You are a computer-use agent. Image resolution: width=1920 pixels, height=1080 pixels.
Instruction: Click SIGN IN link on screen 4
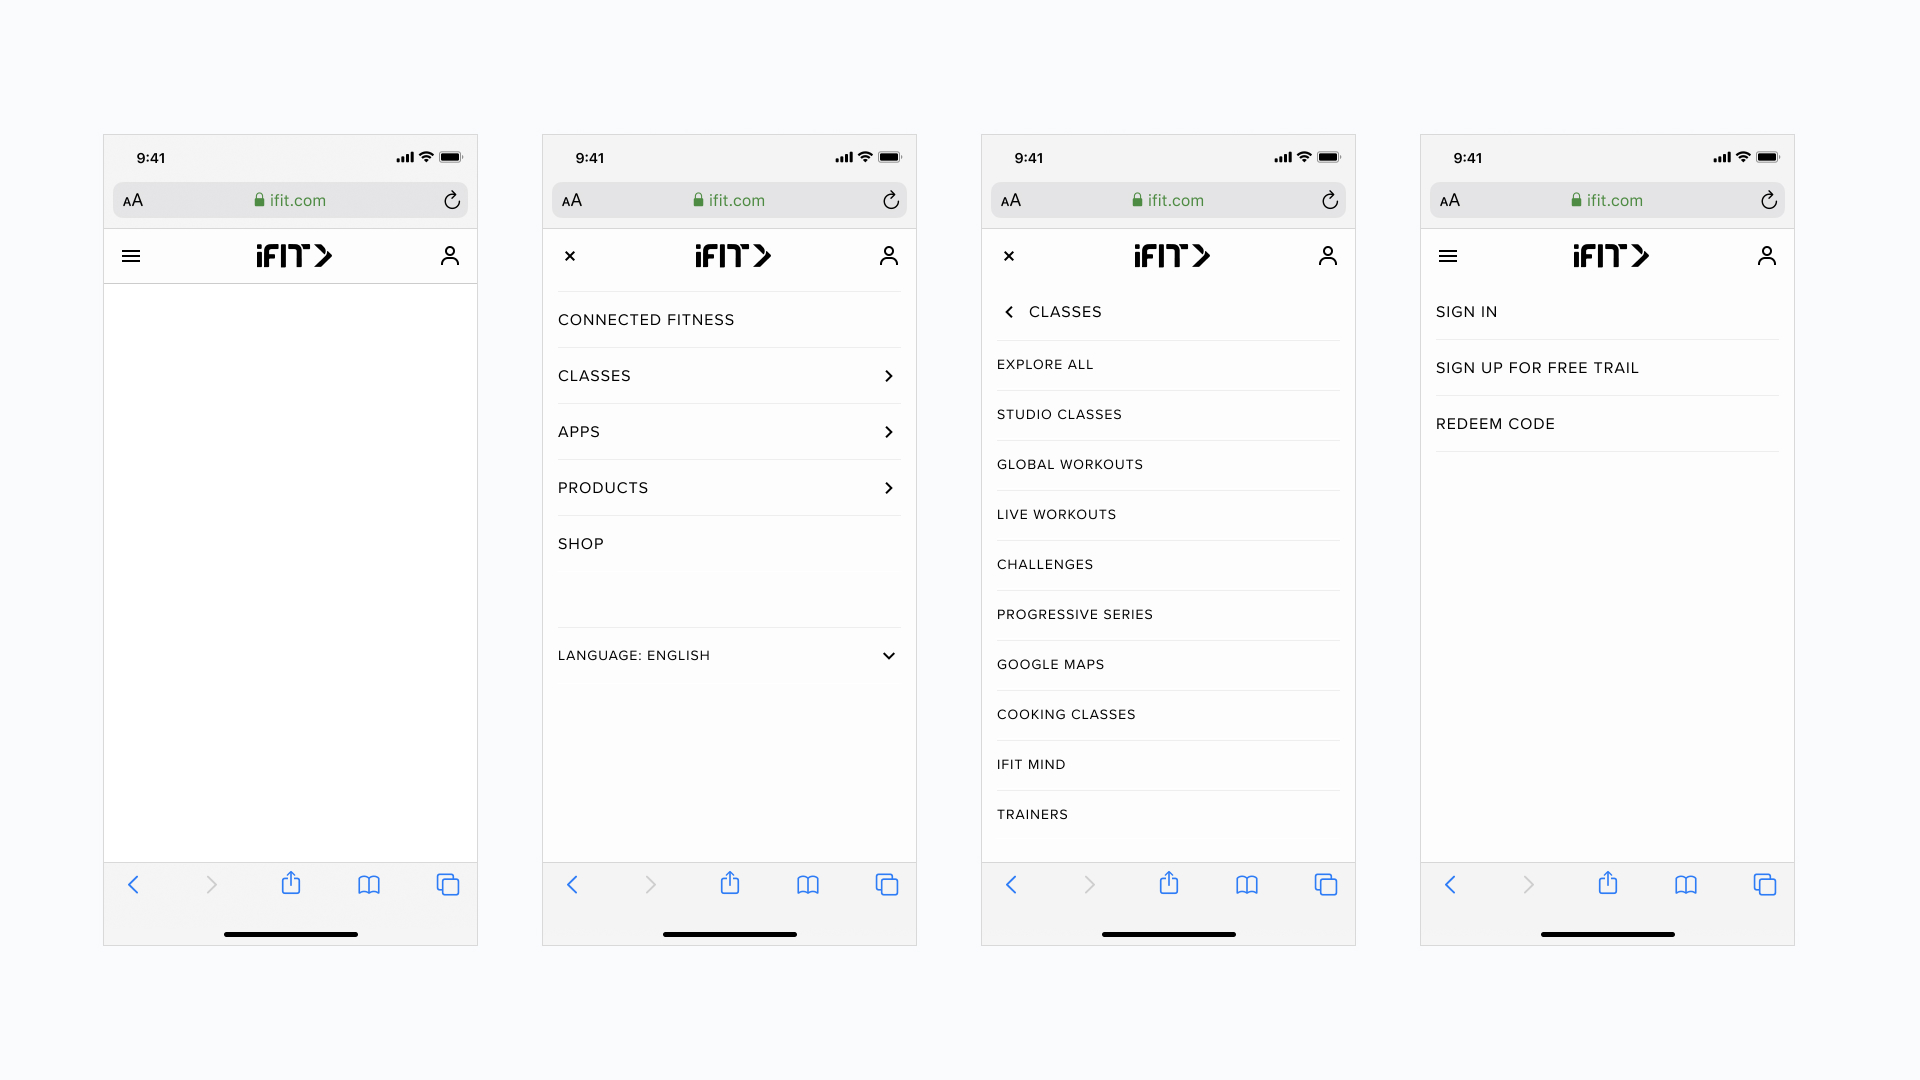click(x=1466, y=311)
